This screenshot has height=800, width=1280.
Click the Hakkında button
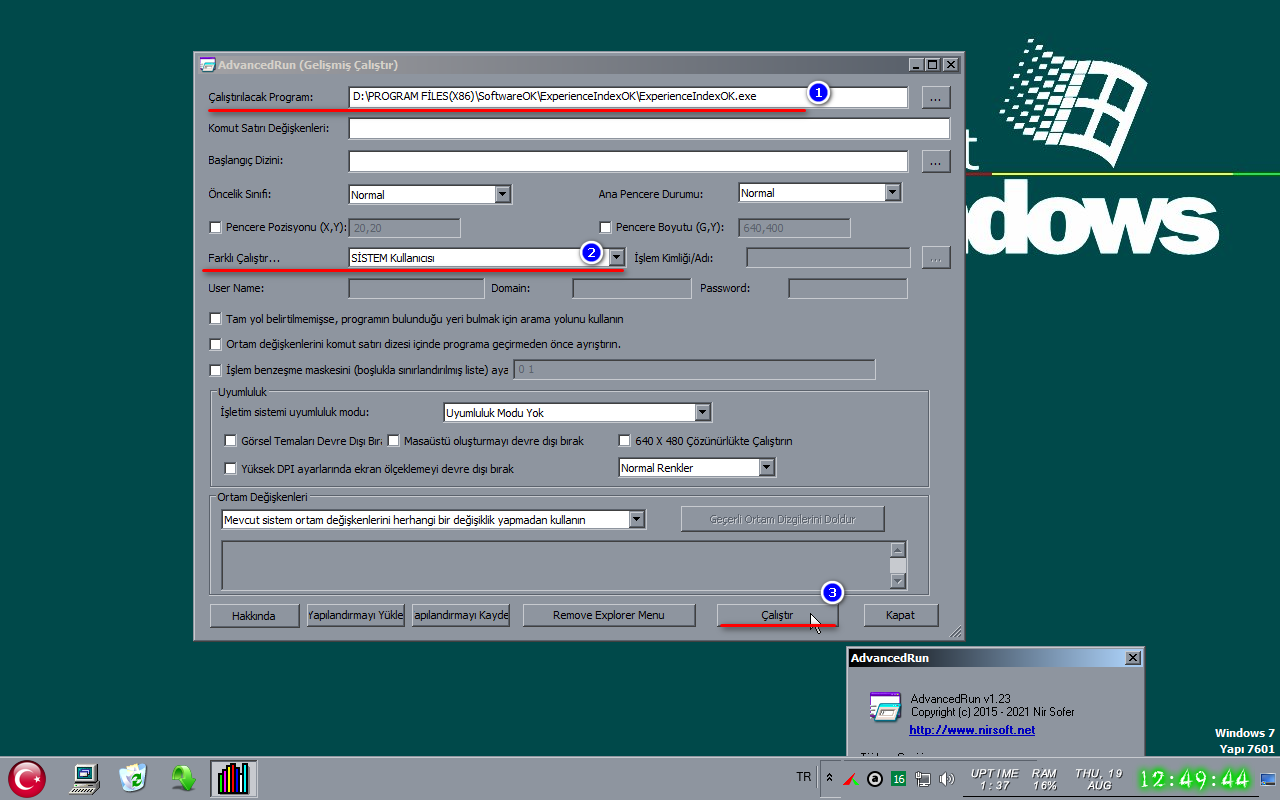(254, 615)
